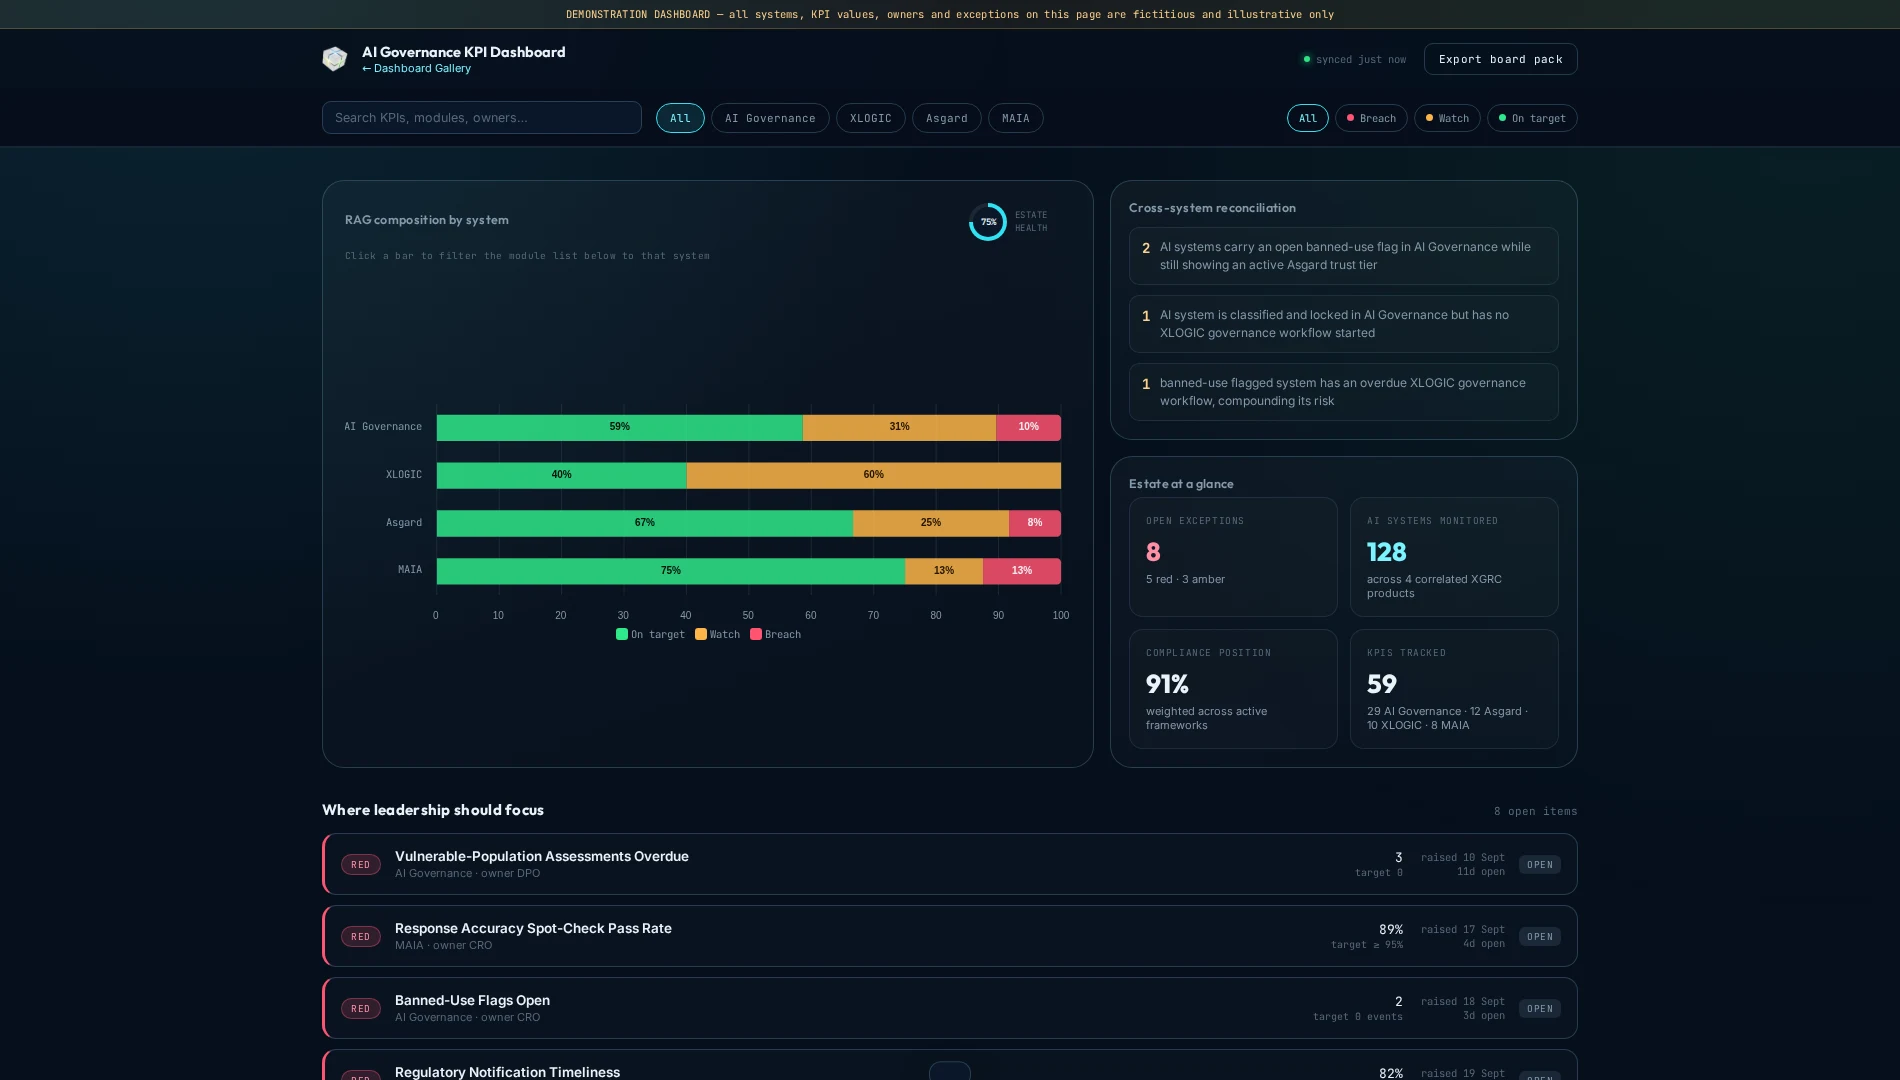This screenshot has height=1080, width=1900.
Task: Open Vulnerable-Population Assessments Overdue item
Action: [950, 864]
